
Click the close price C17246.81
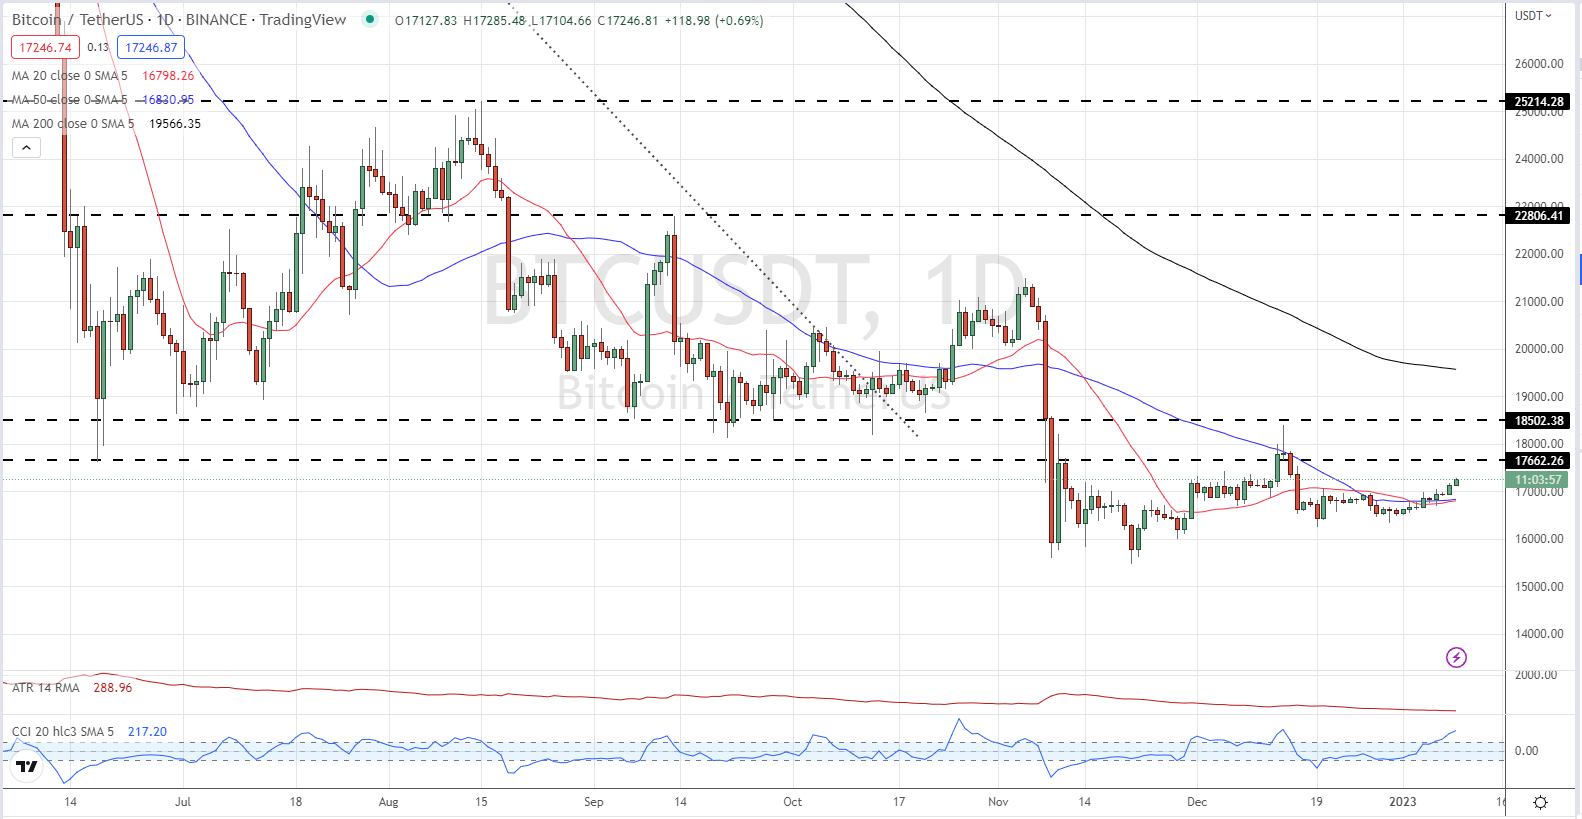point(628,20)
